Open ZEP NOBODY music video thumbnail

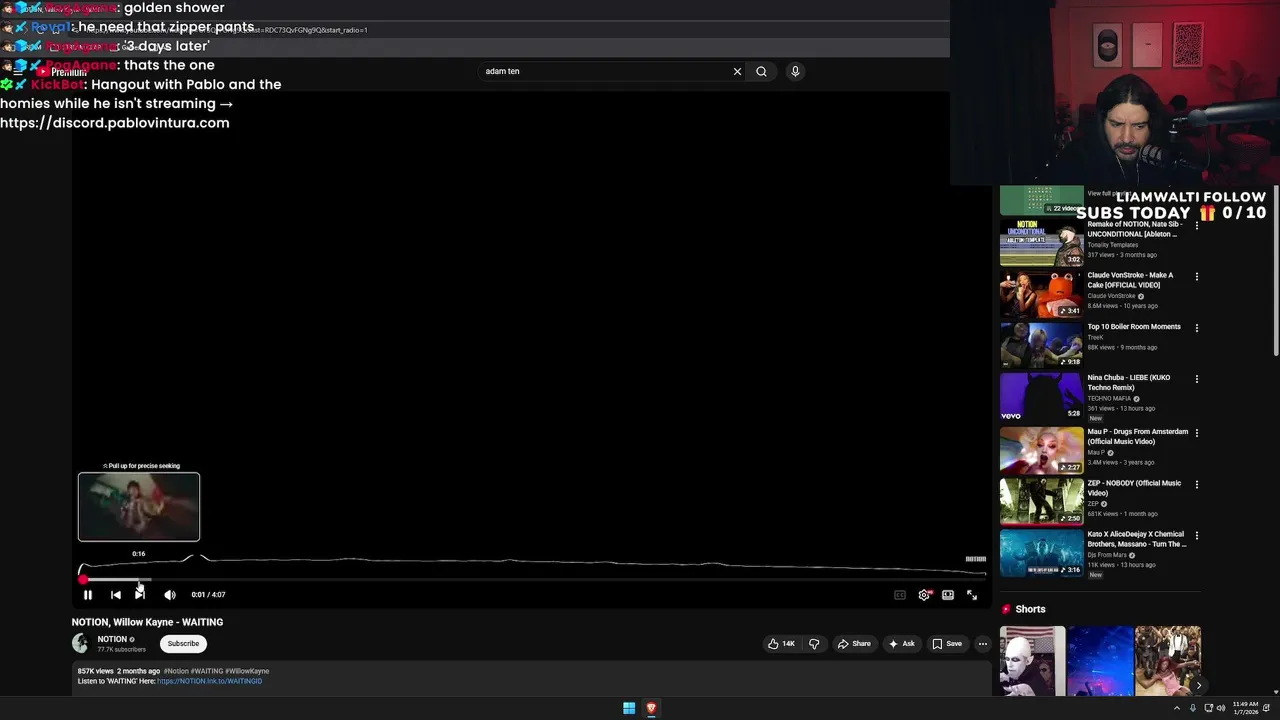pos(1041,501)
